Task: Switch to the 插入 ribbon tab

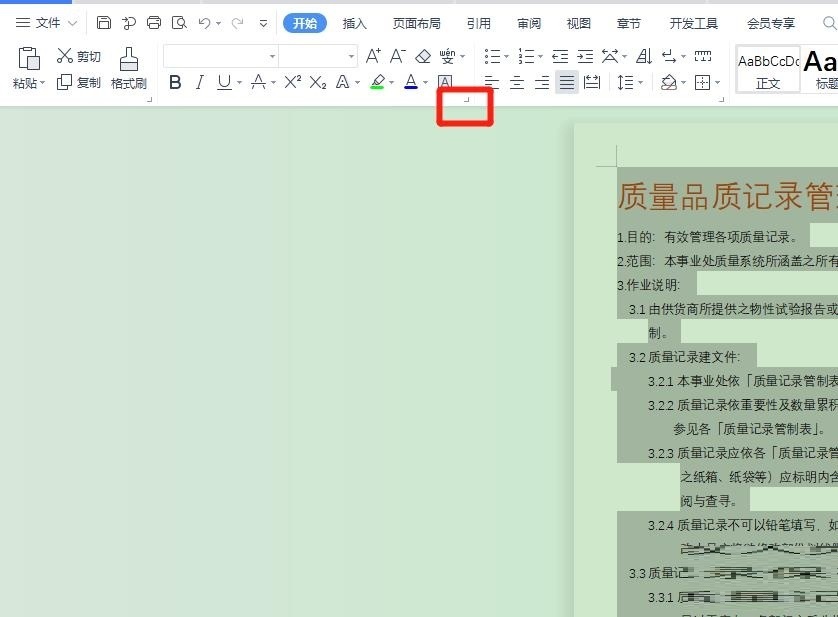Action: point(354,23)
